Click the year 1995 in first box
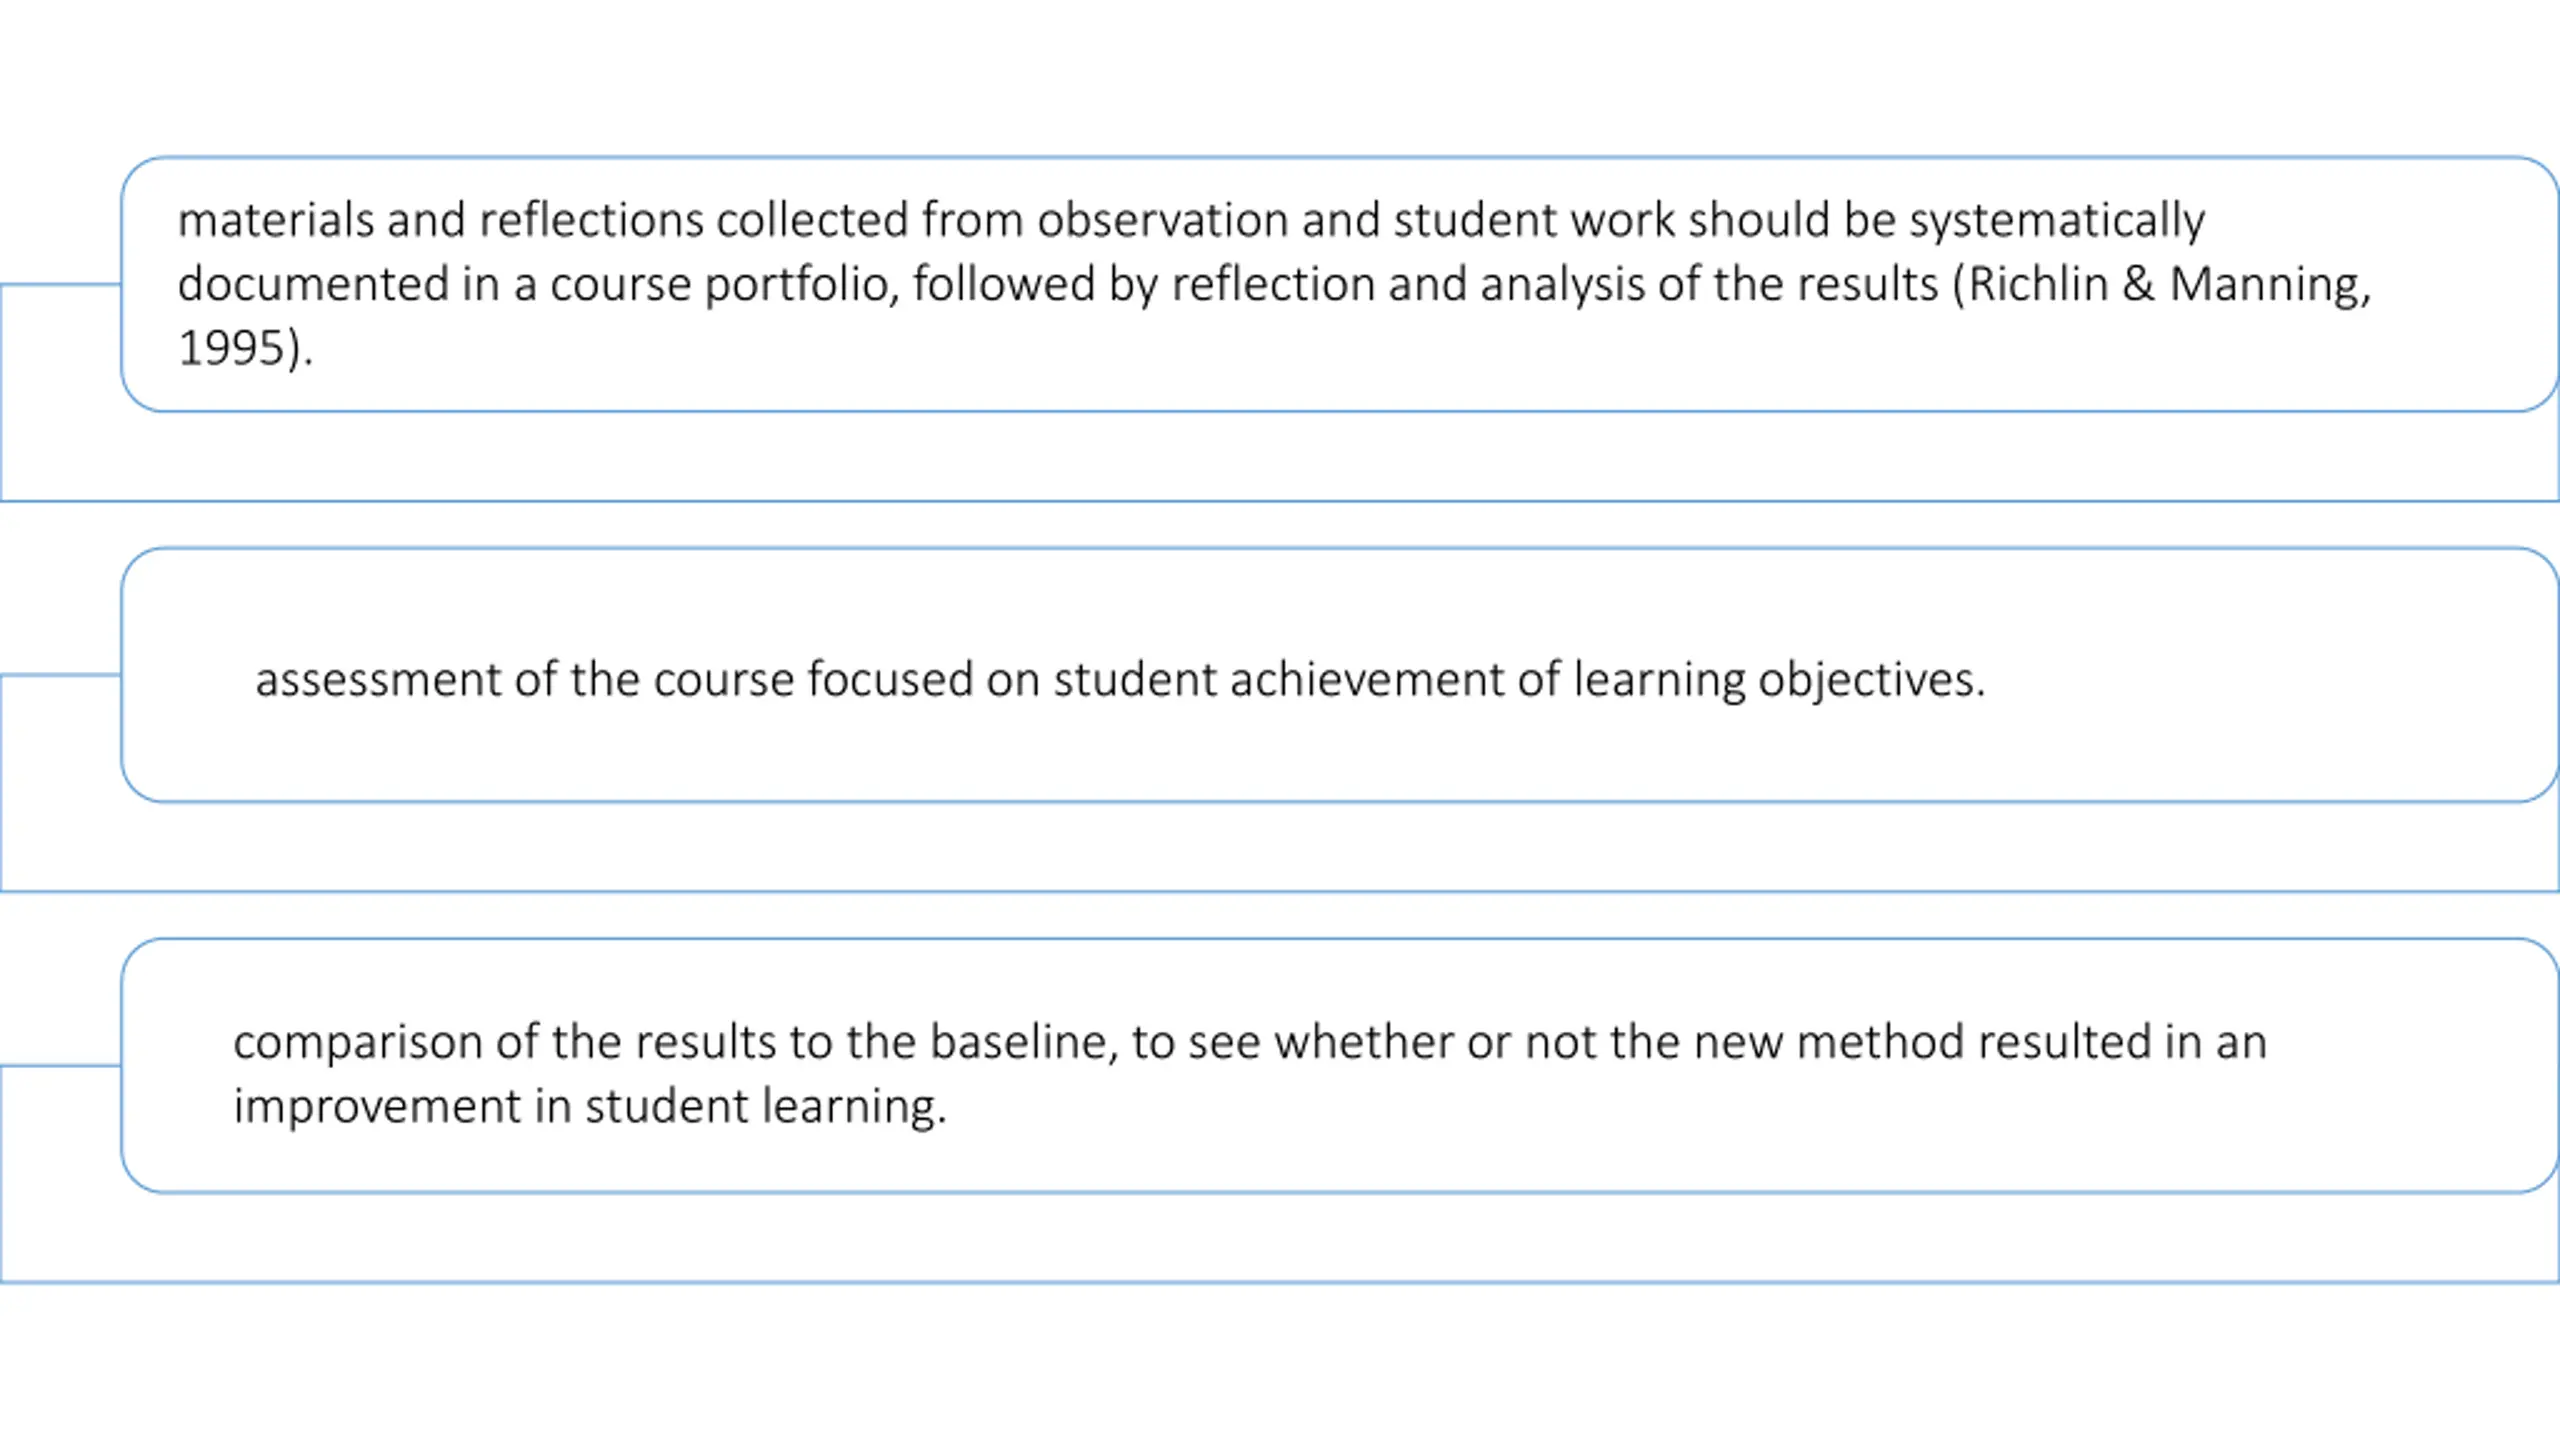Image resolution: width=2560 pixels, height=1440 pixels. (x=231, y=348)
